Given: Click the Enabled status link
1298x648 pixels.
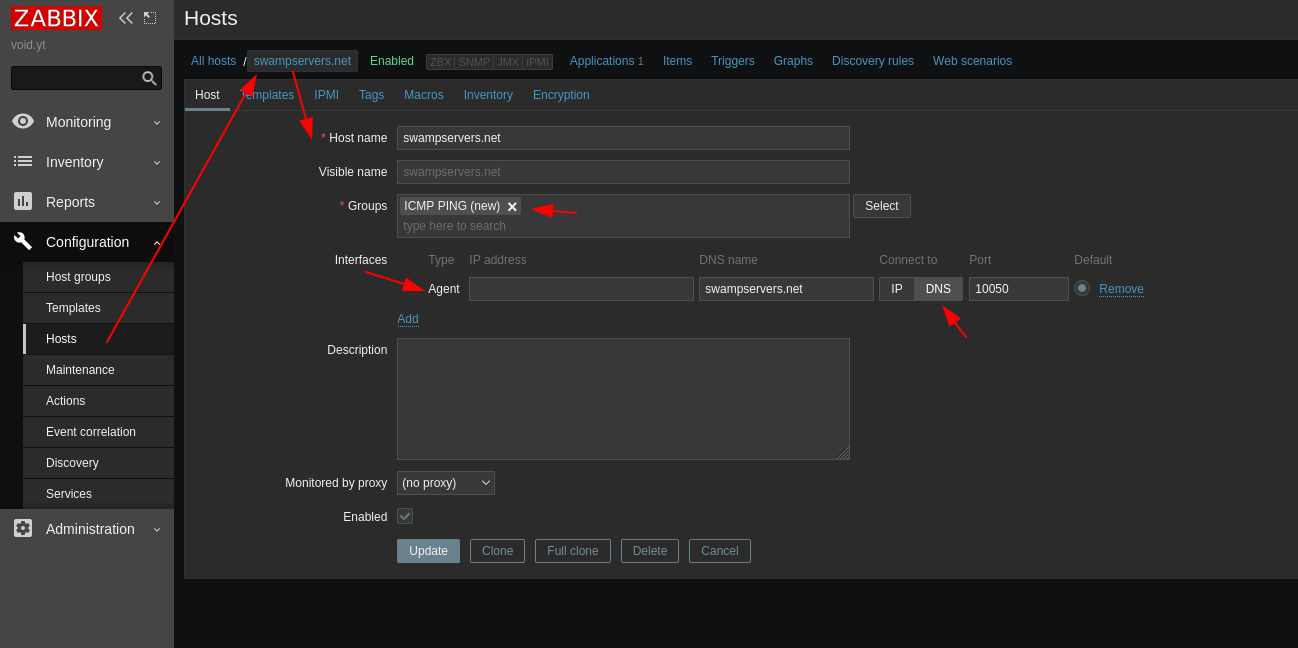Looking at the screenshot, I should tap(392, 61).
